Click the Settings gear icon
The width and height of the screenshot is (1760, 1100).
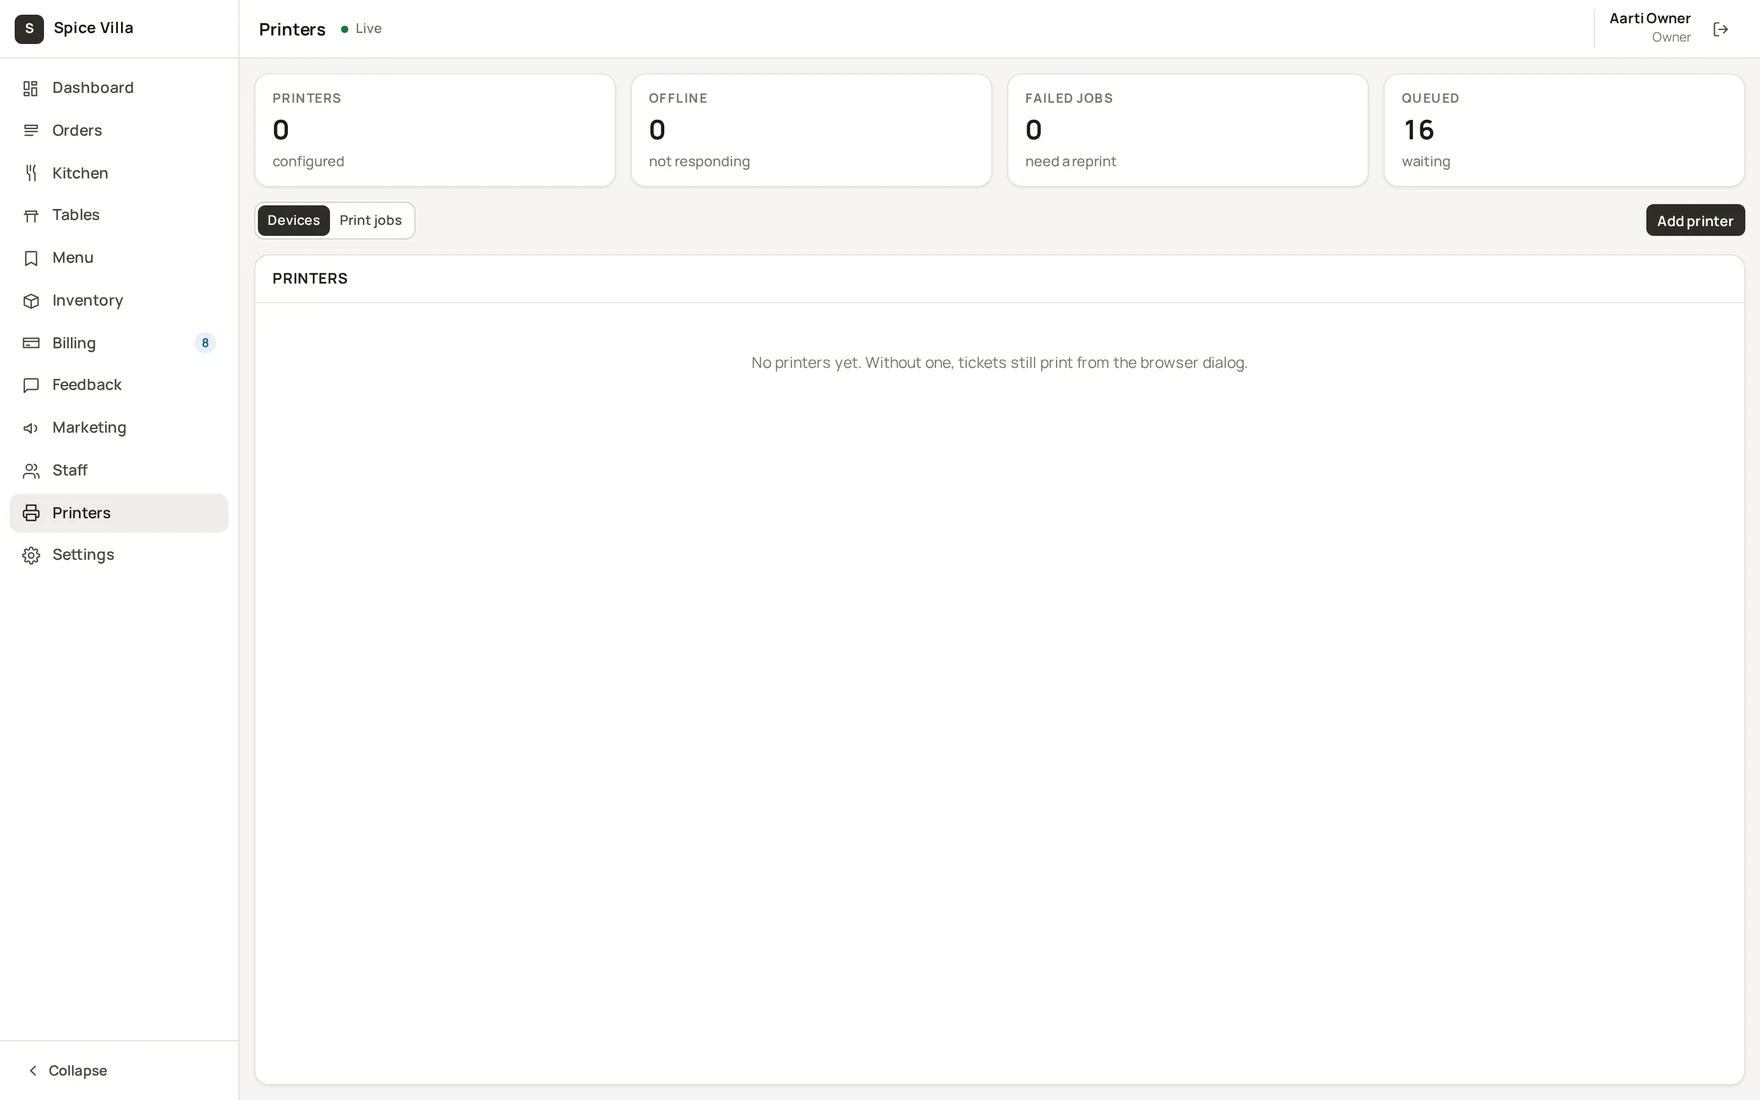click(x=31, y=555)
